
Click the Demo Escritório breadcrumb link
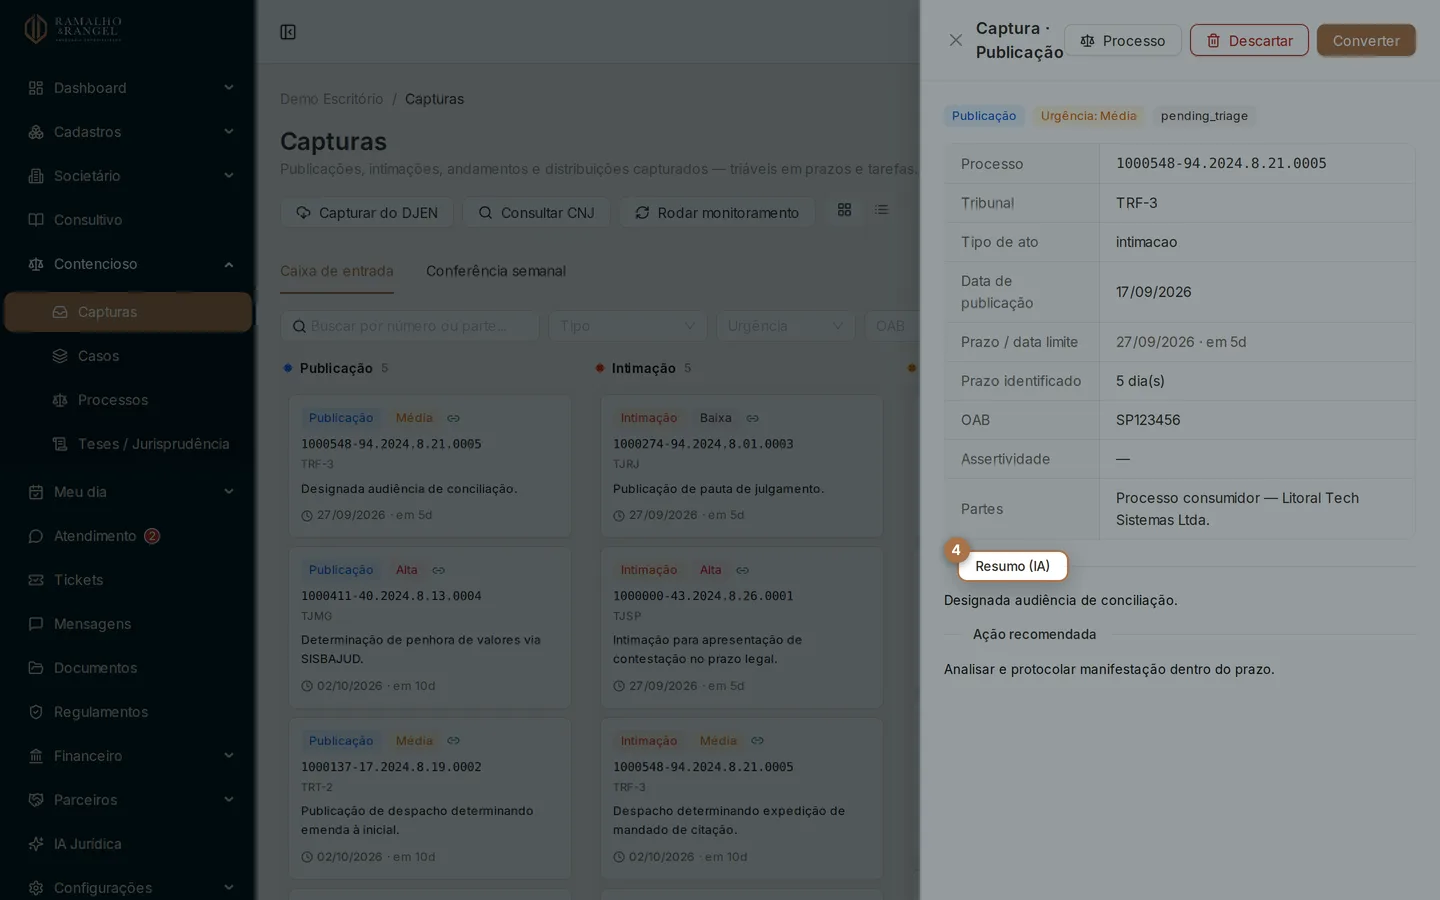coord(332,99)
